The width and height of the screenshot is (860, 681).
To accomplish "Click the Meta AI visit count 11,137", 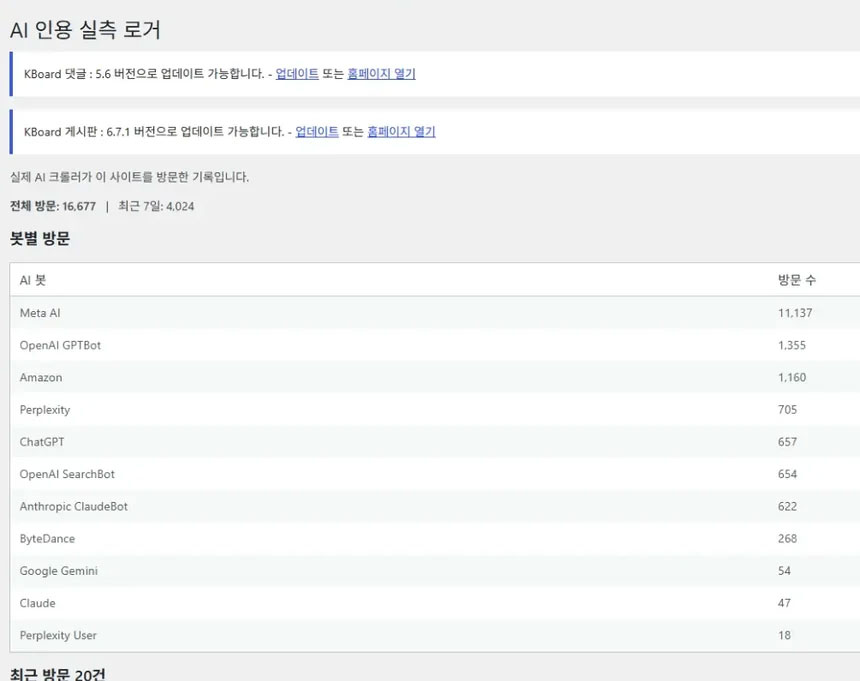I will click(x=795, y=313).
